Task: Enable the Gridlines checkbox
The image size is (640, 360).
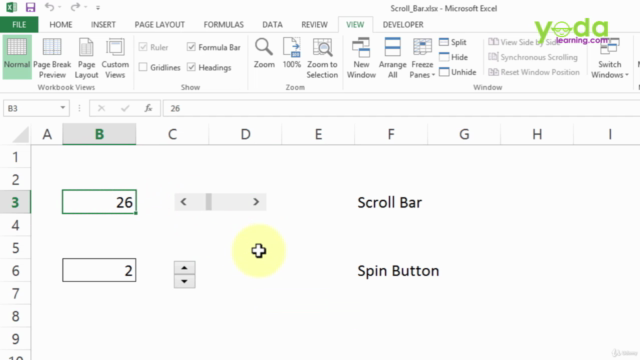Action: [143, 67]
